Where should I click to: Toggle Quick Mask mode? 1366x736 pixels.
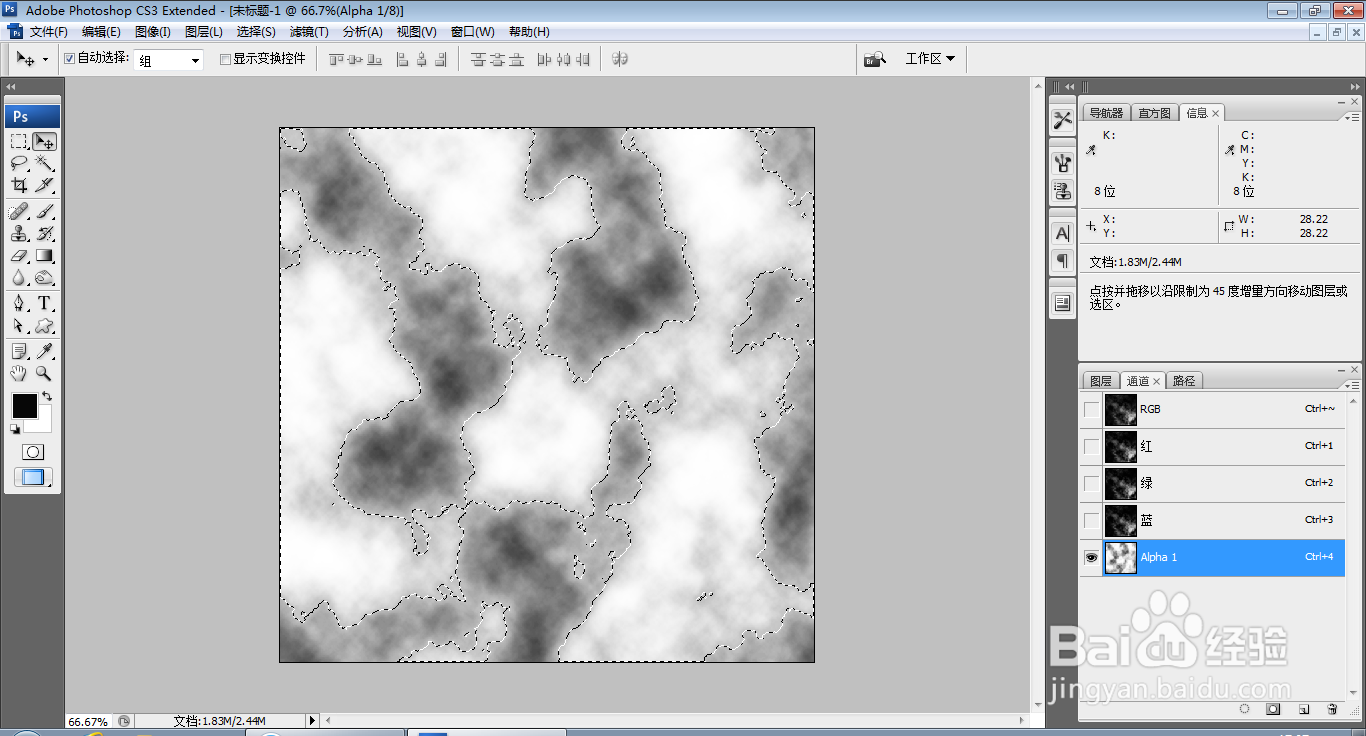[33, 452]
